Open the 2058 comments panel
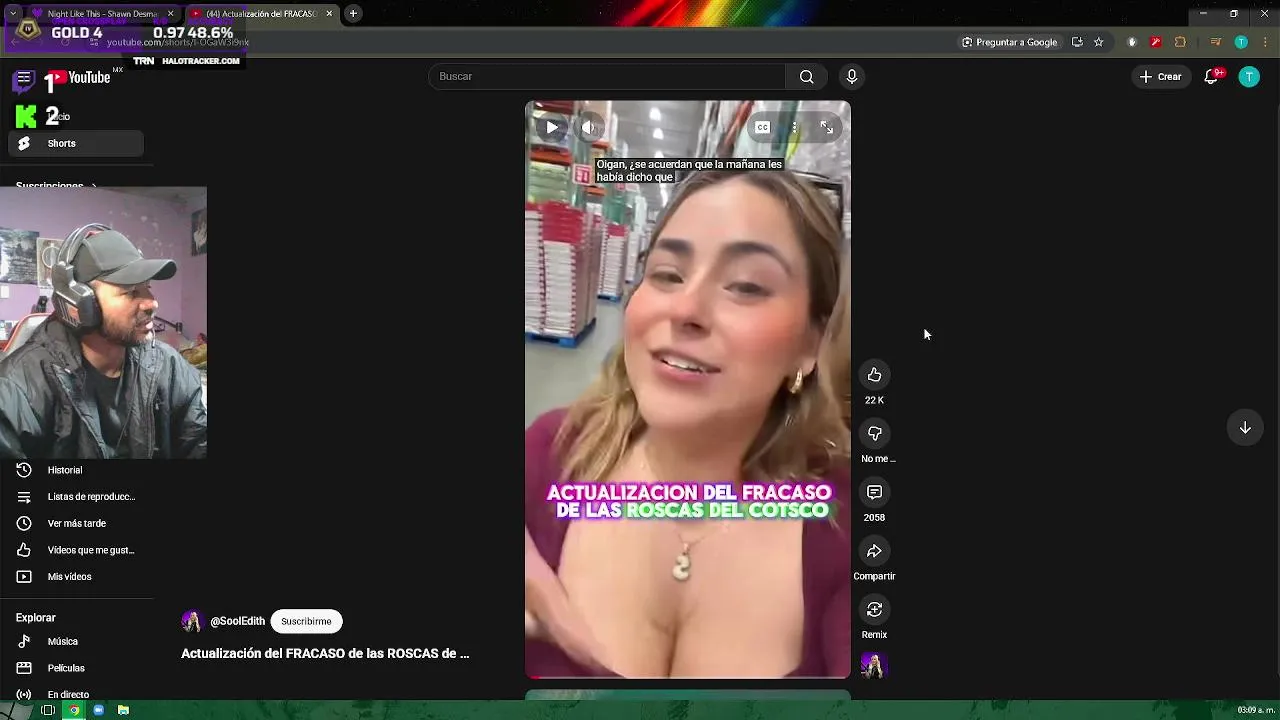Viewport: 1280px width, 720px height. 874,492
